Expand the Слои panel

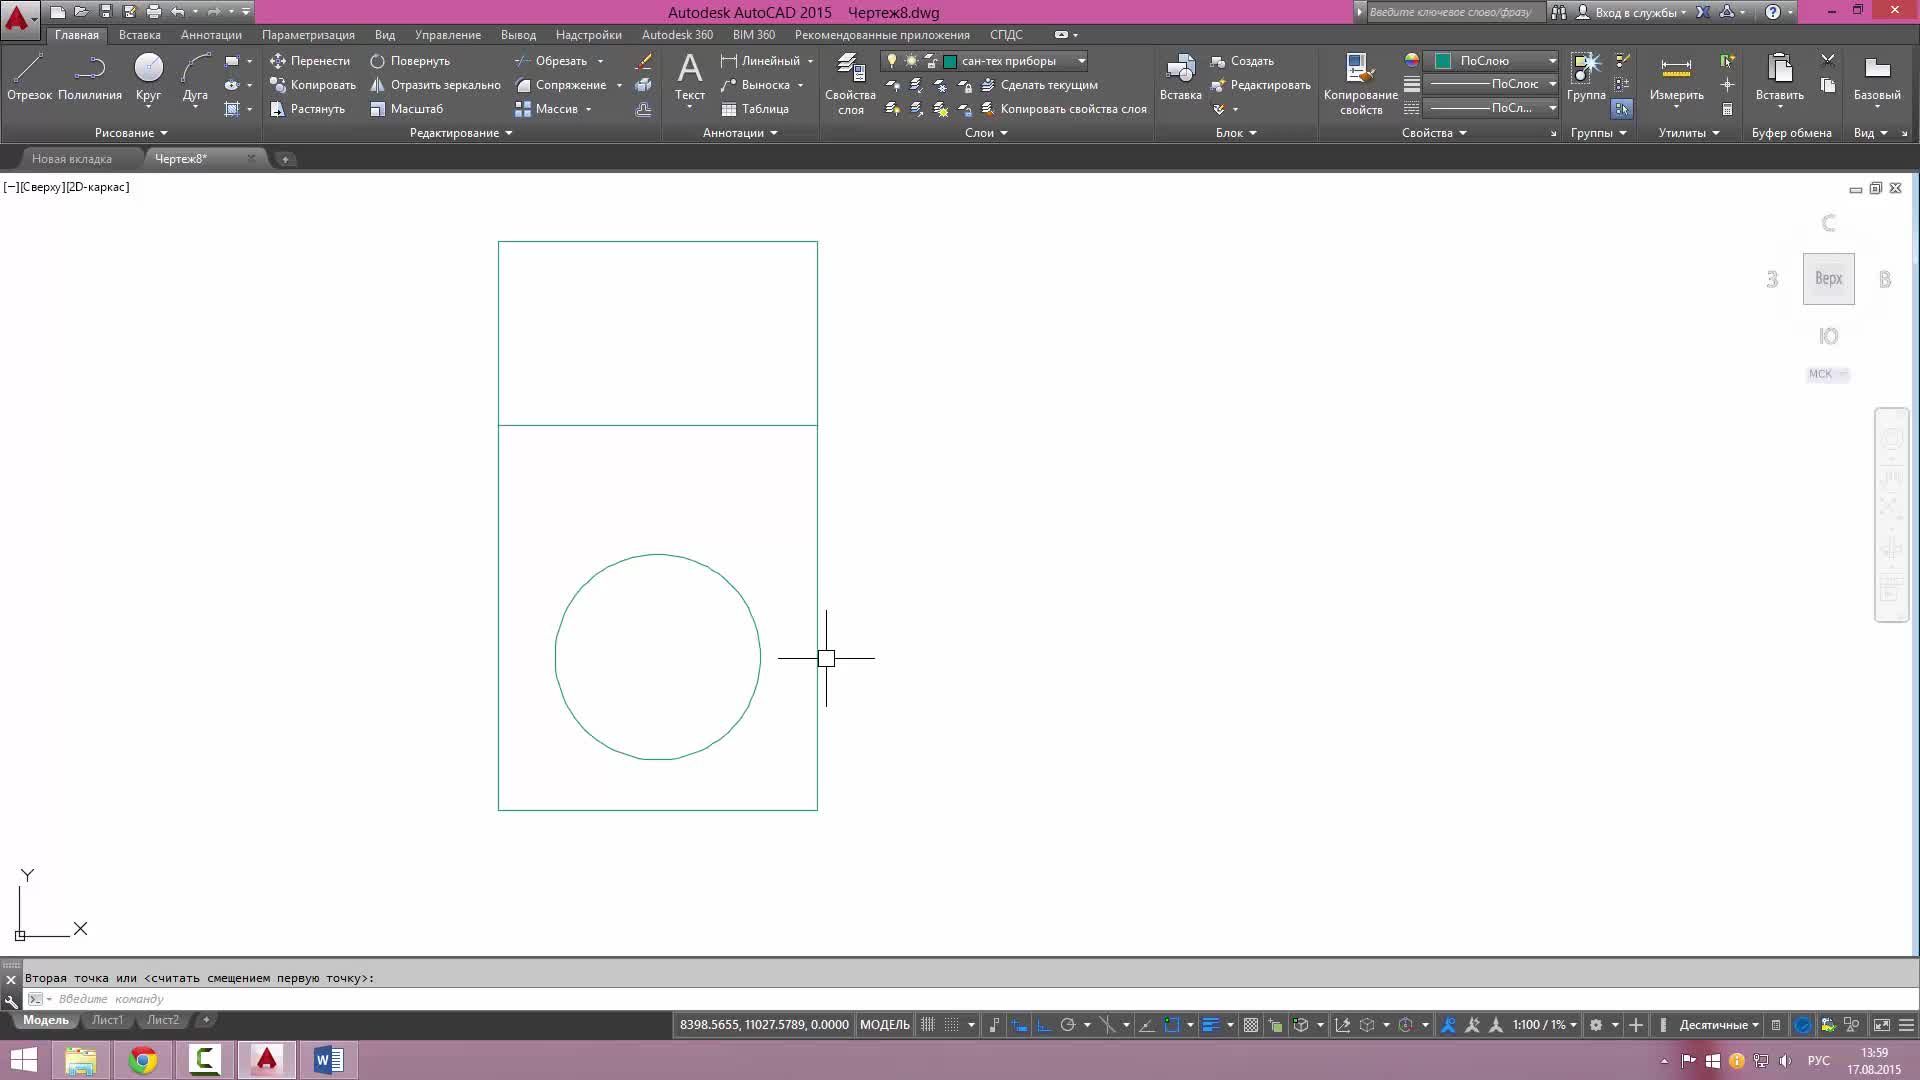pos(986,133)
